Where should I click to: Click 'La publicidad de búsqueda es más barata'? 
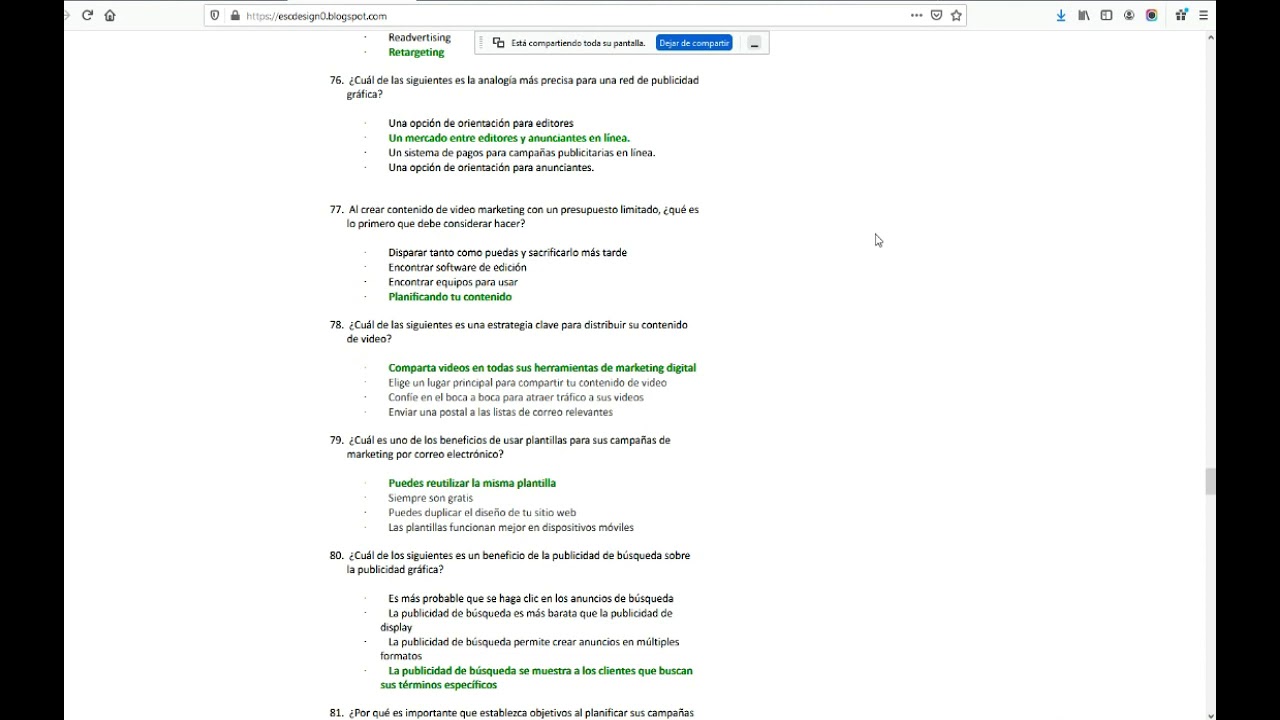click(526, 620)
